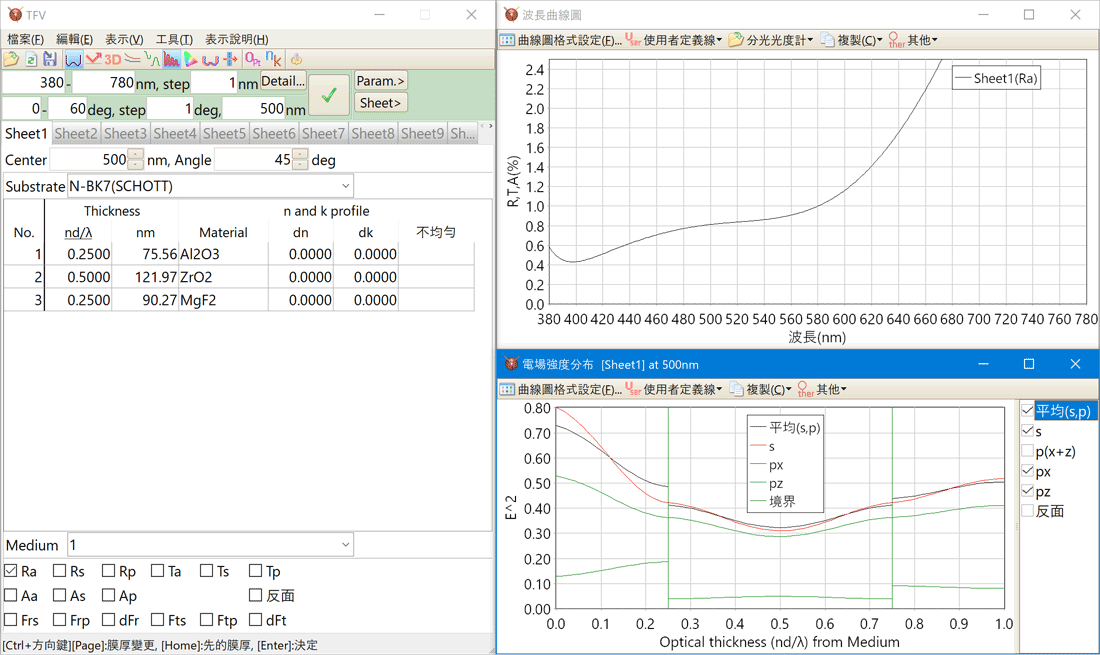Click the save floppy disk icon
The height and width of the screenshot is (655, 1100).
point(49,60)
